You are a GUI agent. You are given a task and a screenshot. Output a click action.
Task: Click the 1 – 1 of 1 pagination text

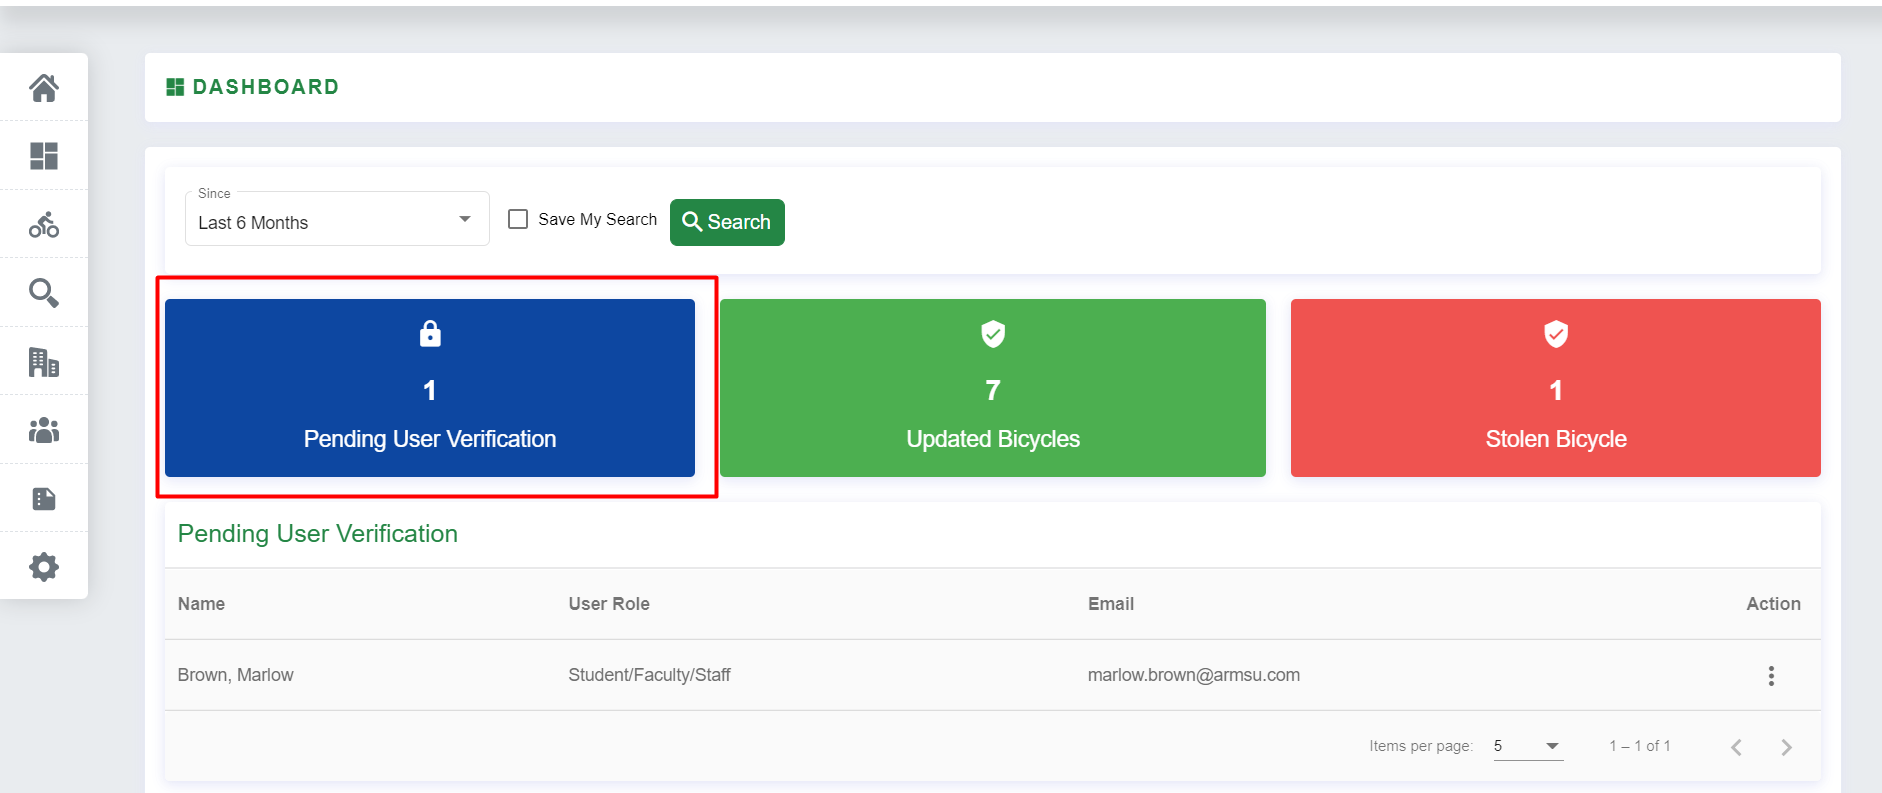click(x=1640, y=746)
